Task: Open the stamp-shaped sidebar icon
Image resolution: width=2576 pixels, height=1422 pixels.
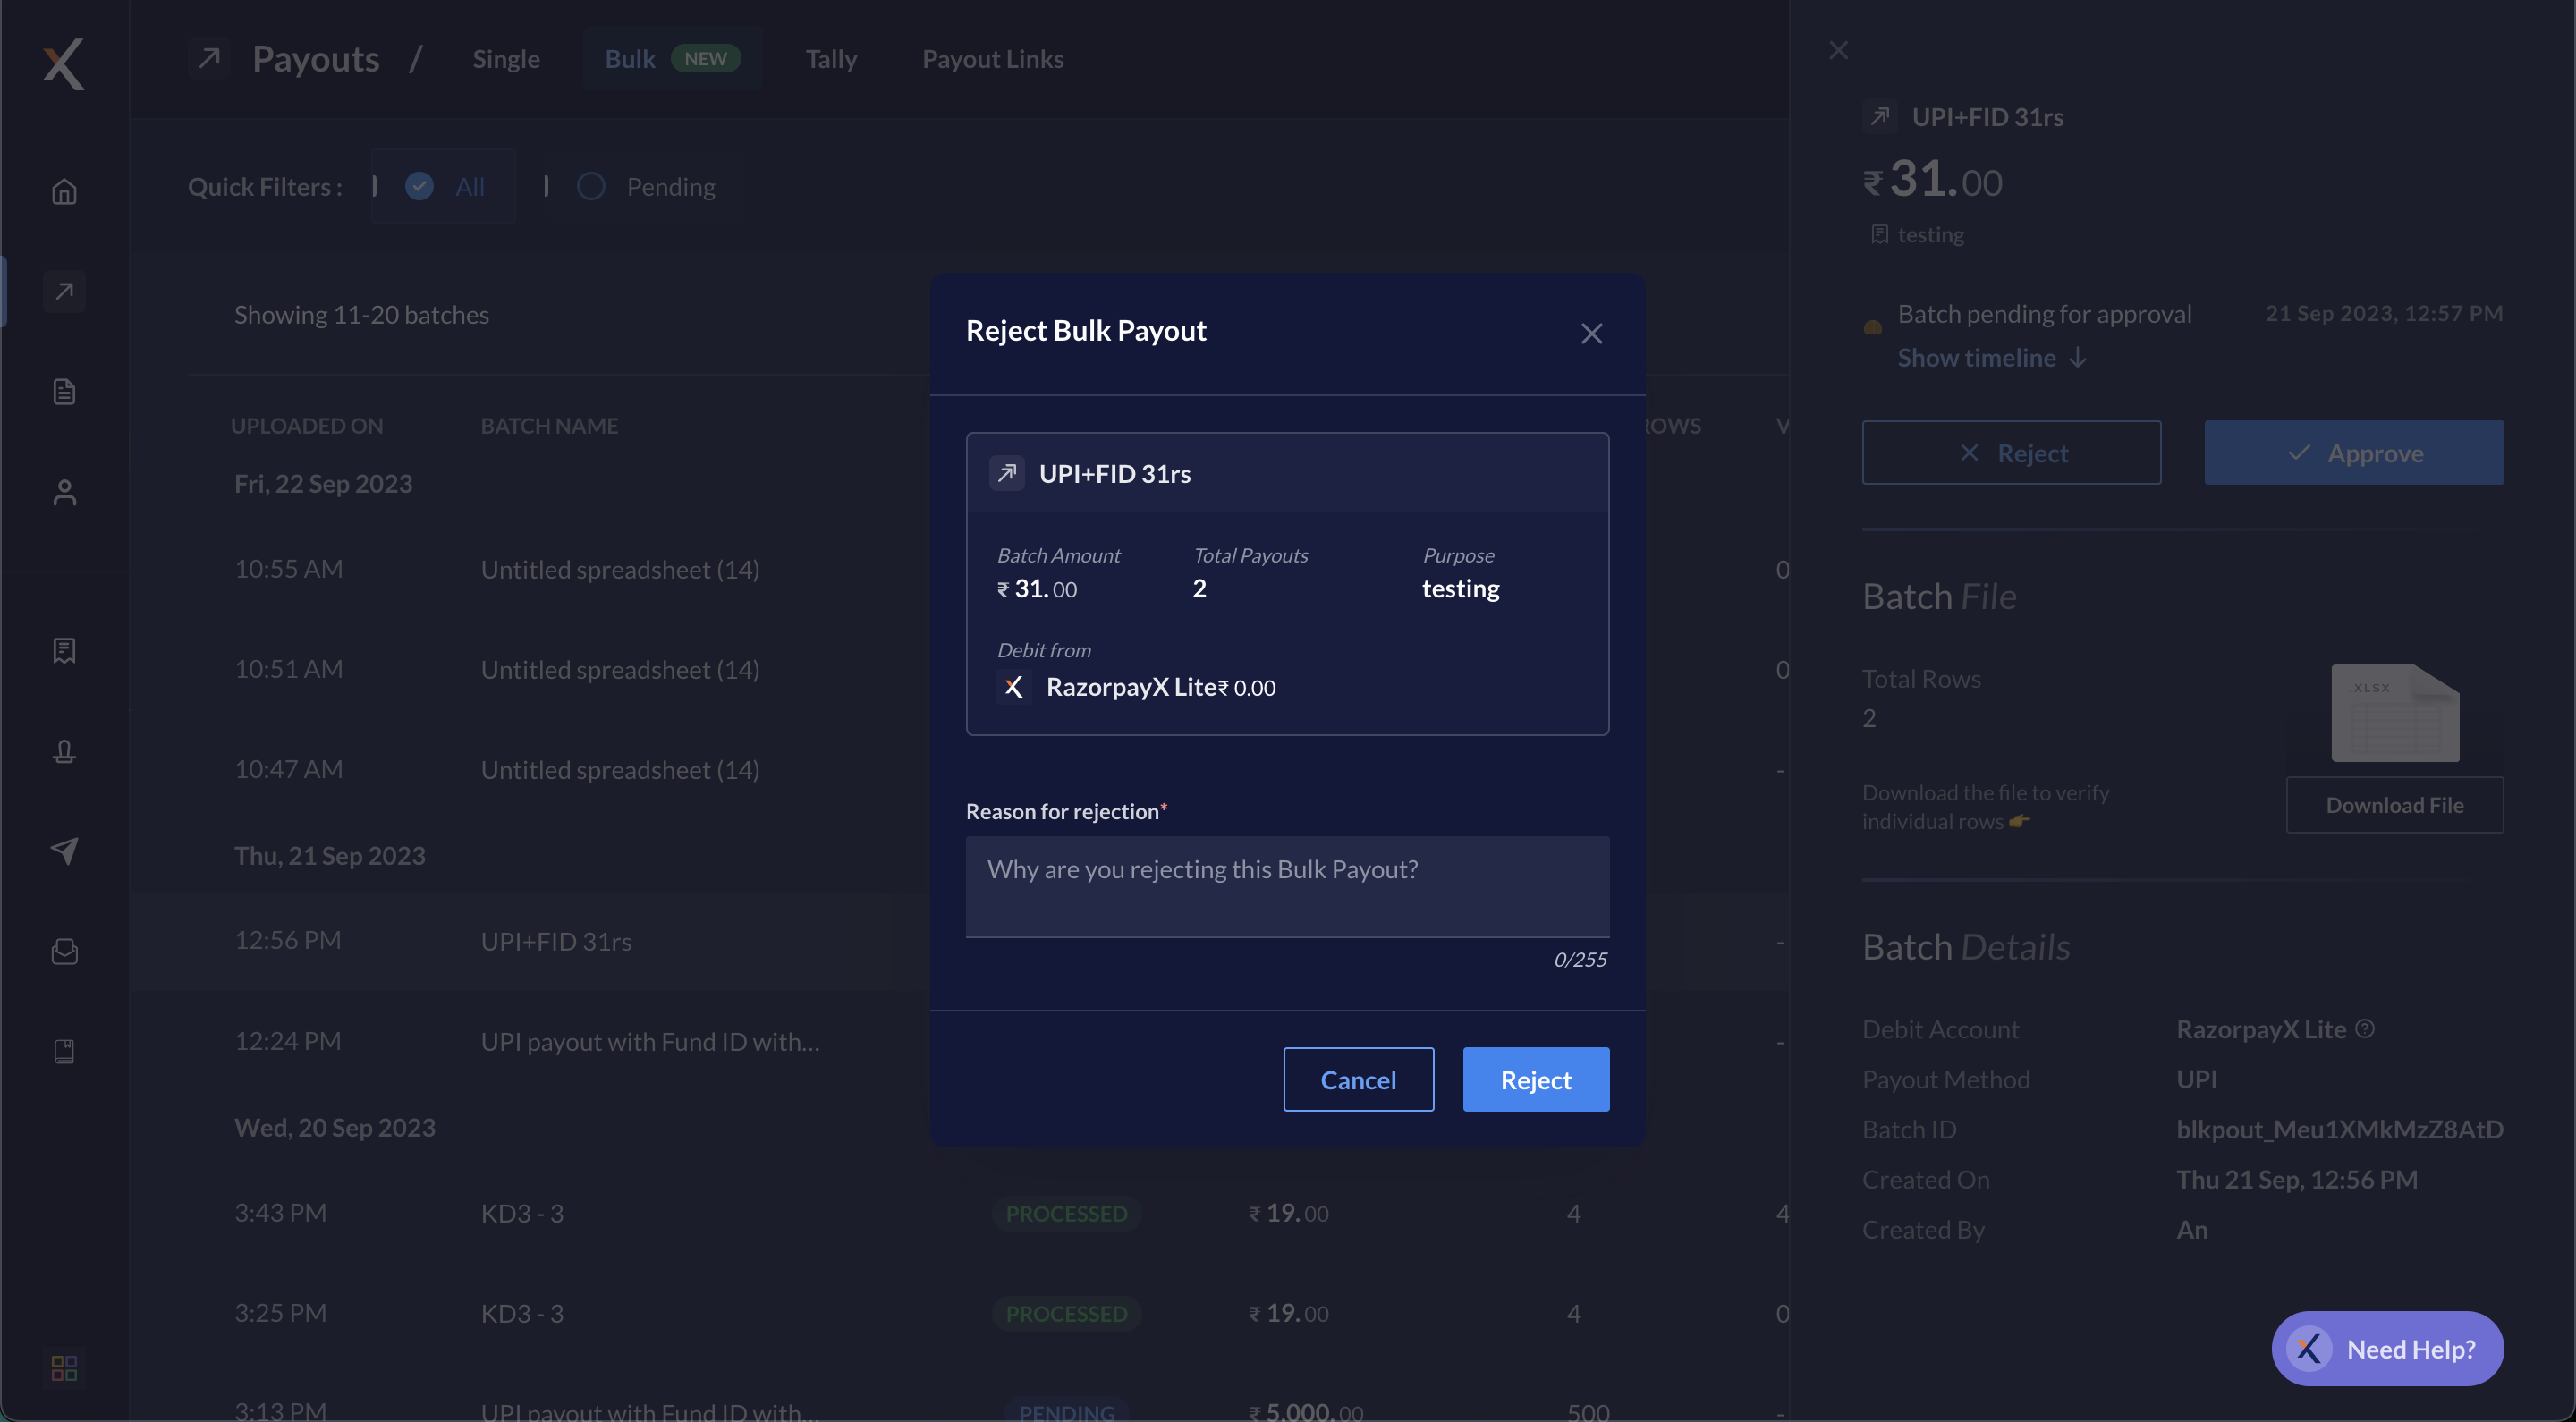Action: (x=64, y=751)
